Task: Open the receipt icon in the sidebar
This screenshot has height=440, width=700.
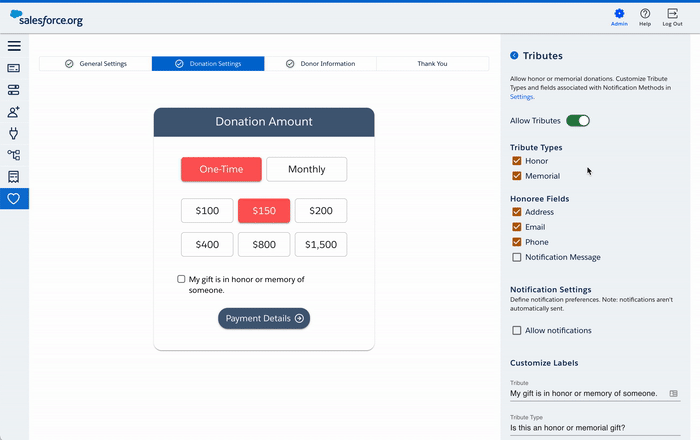Action: tap(14, 177)
